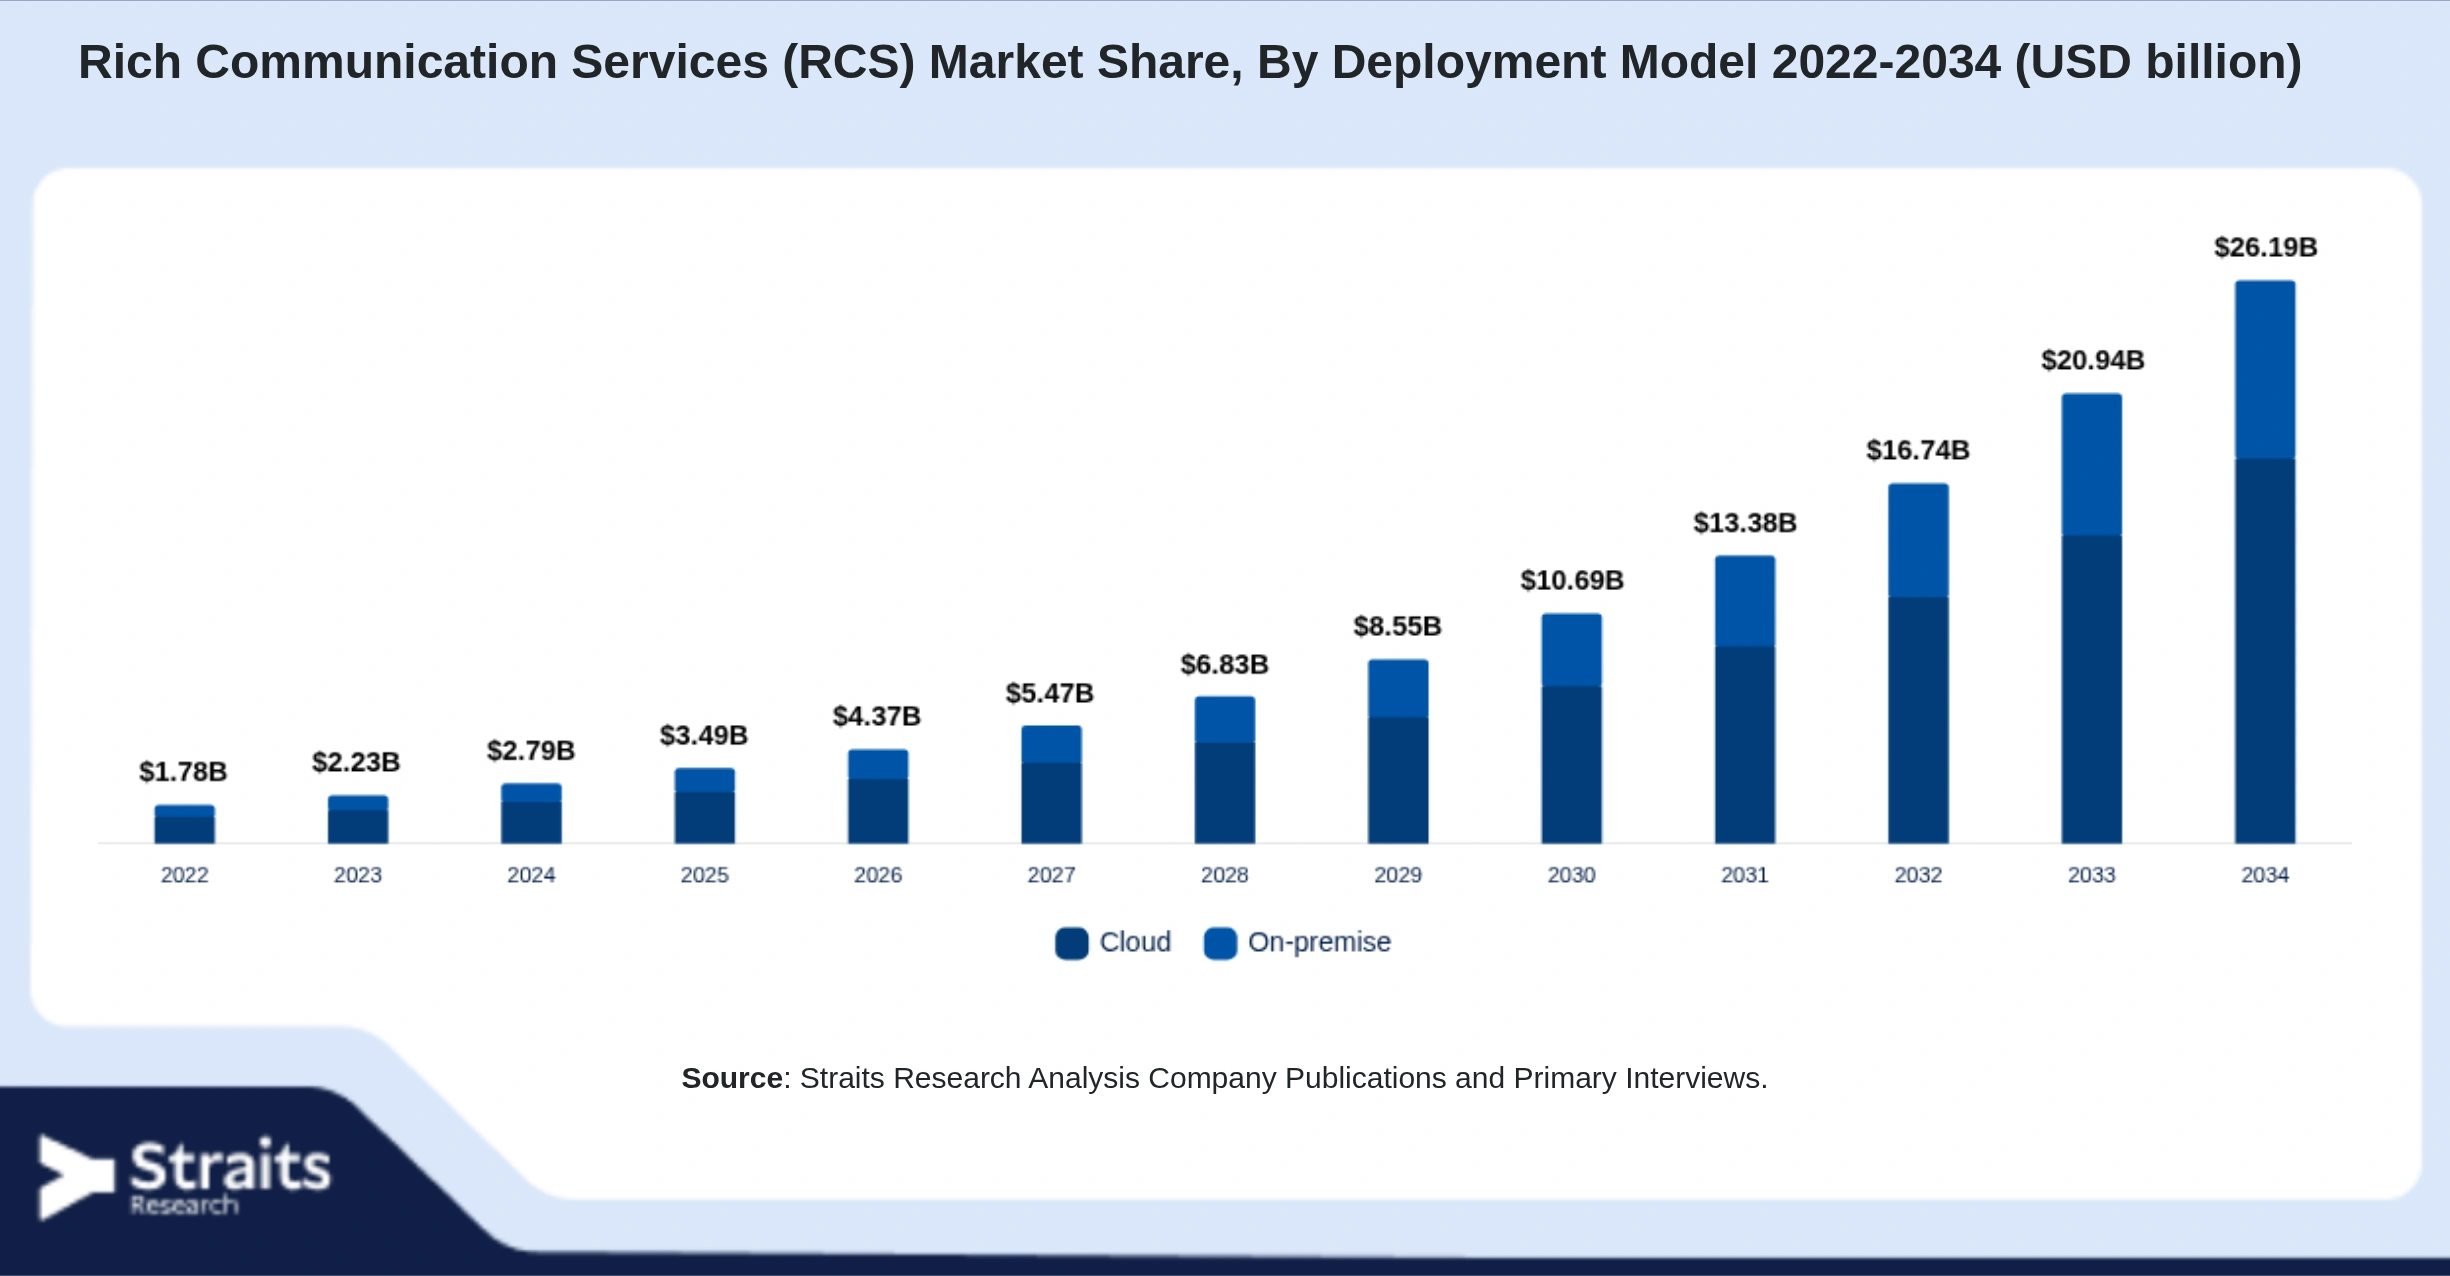2450x1276 pixels.
Task: Click the $8.55B label above 2029
Action: (1397, 626)
